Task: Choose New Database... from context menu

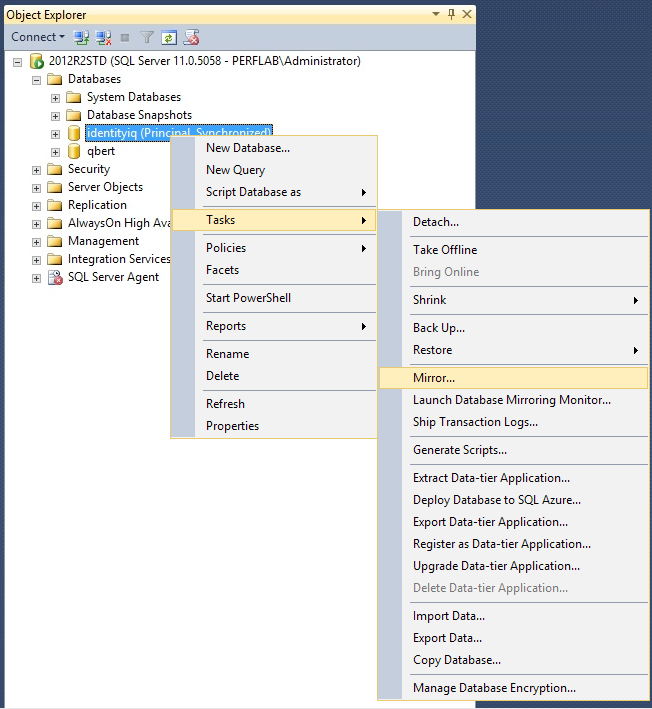Action: coord(274,148)
